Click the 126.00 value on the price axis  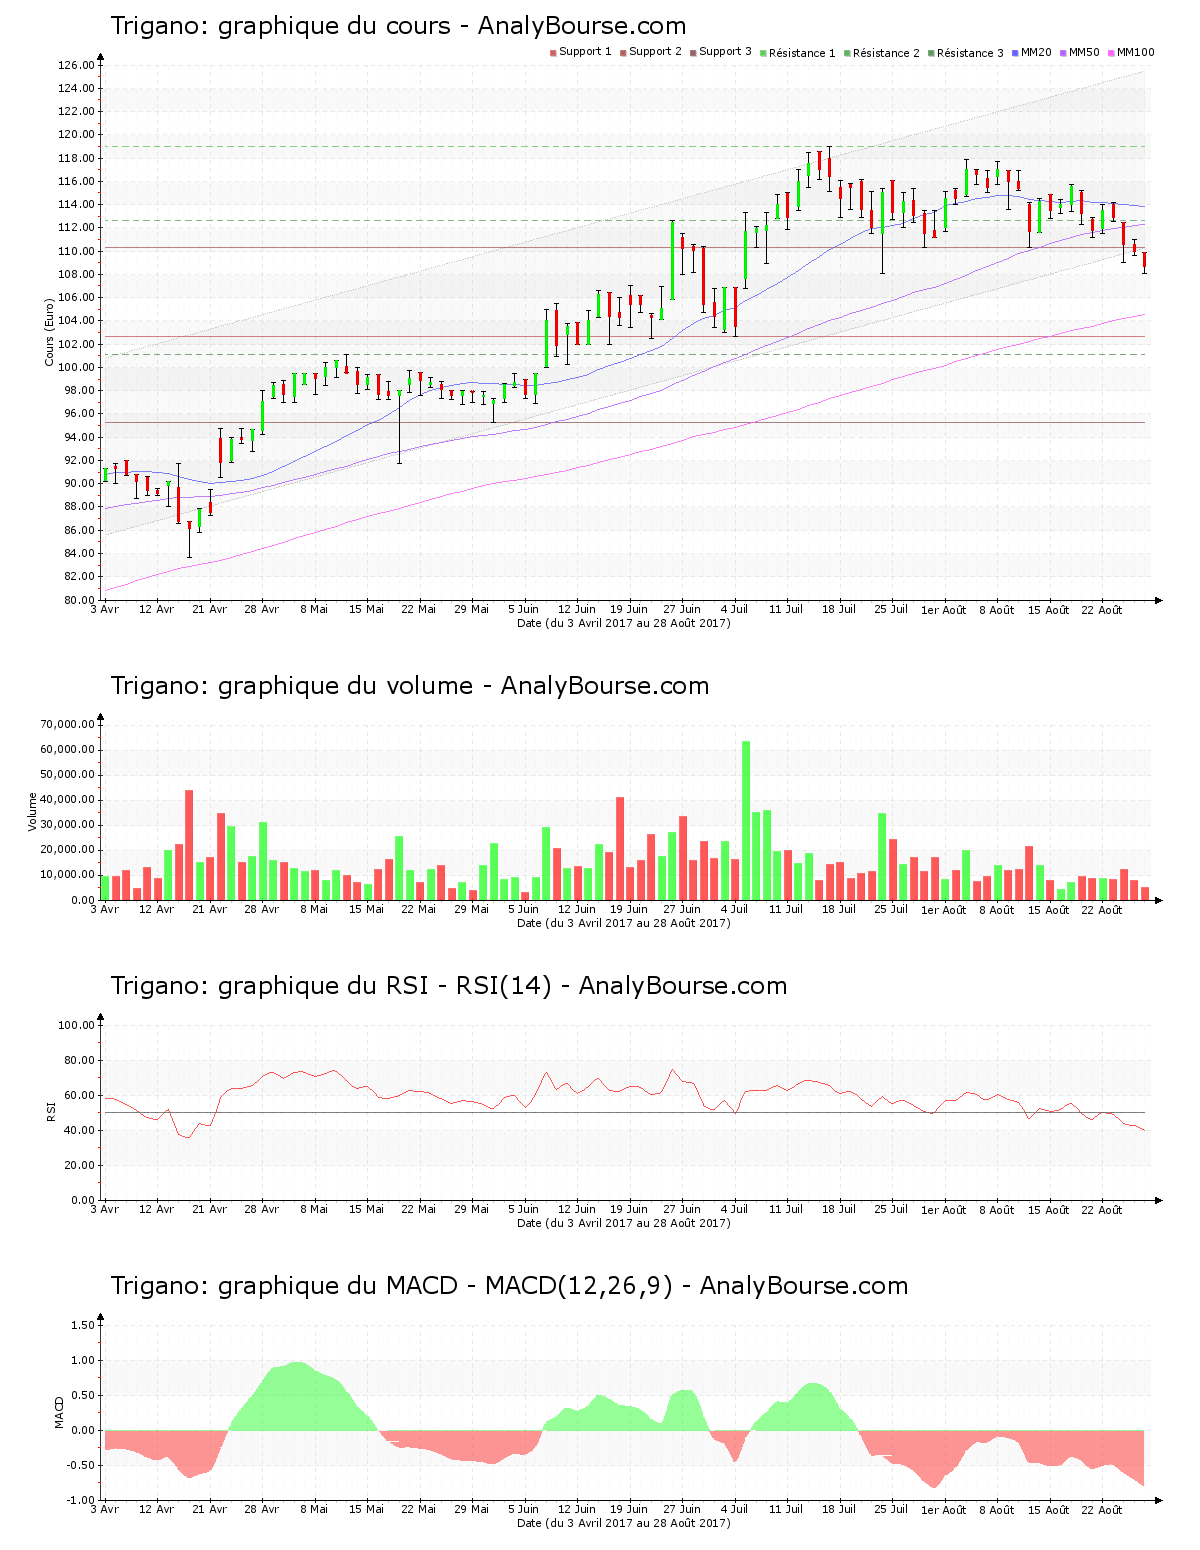click(76, 65)
